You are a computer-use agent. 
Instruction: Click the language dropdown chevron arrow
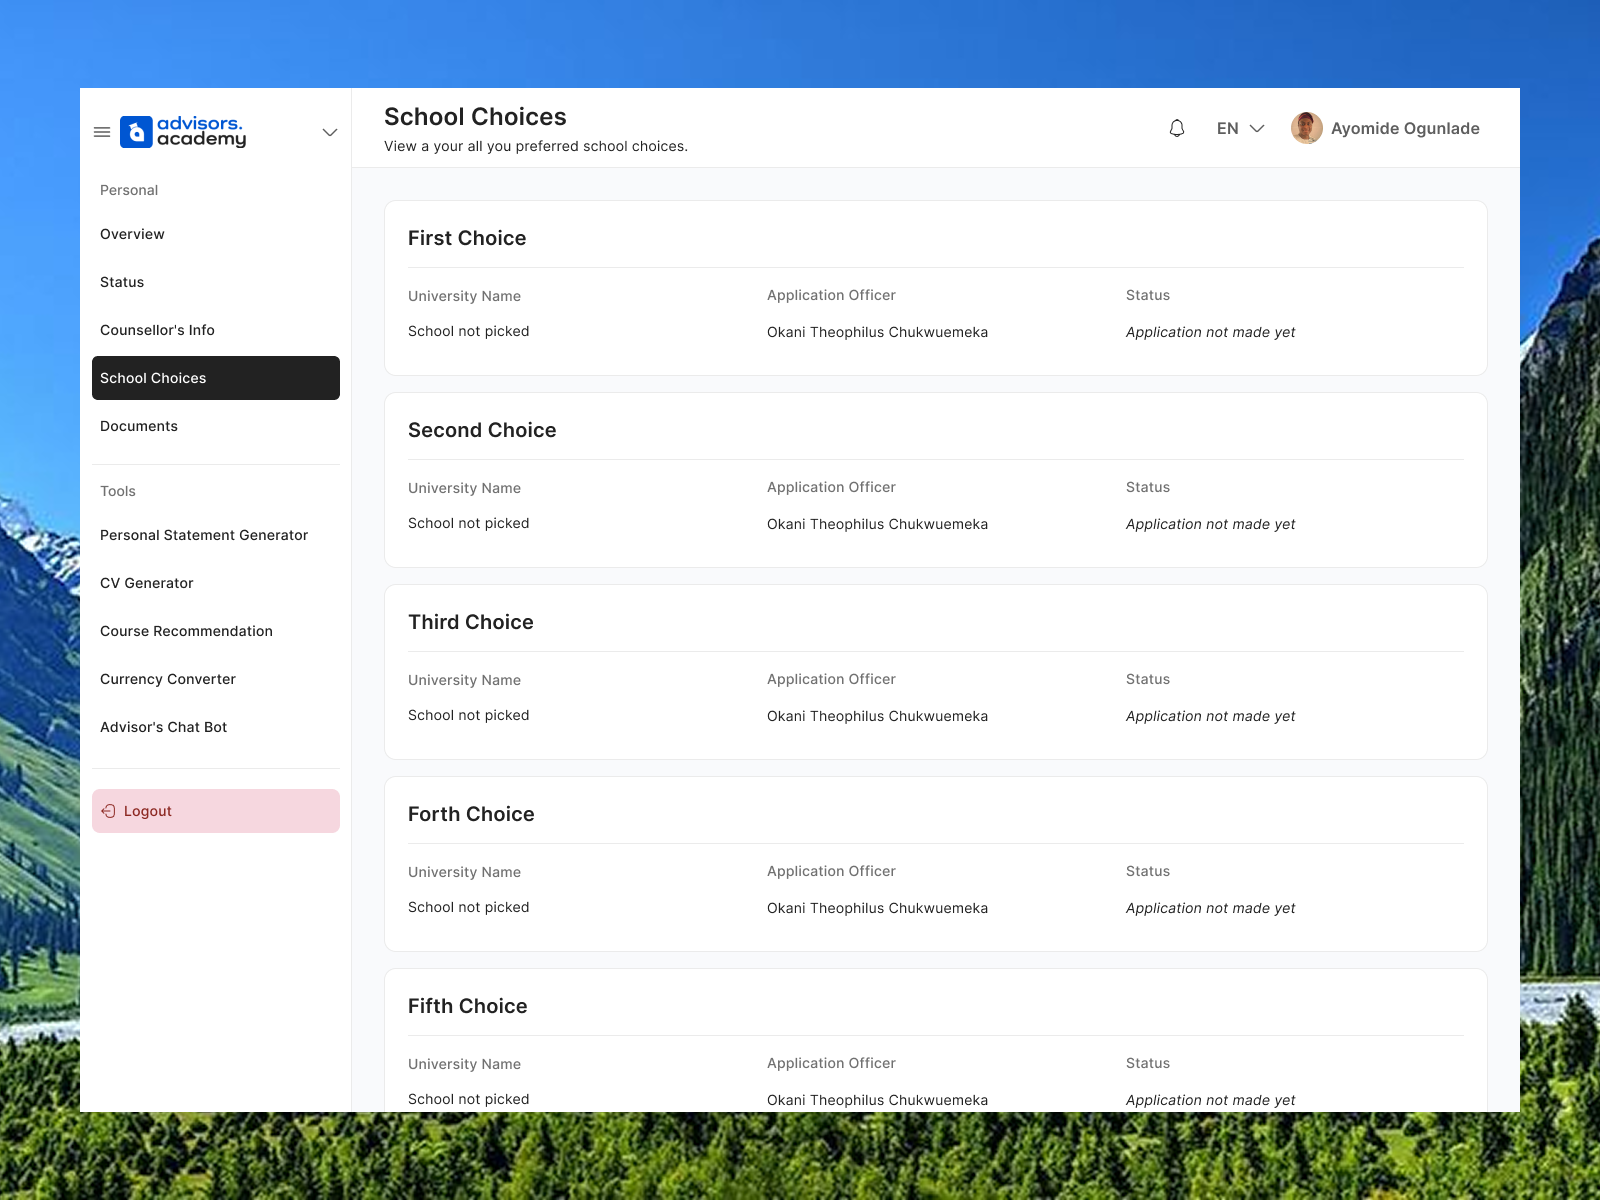(x=1258, y=128)
